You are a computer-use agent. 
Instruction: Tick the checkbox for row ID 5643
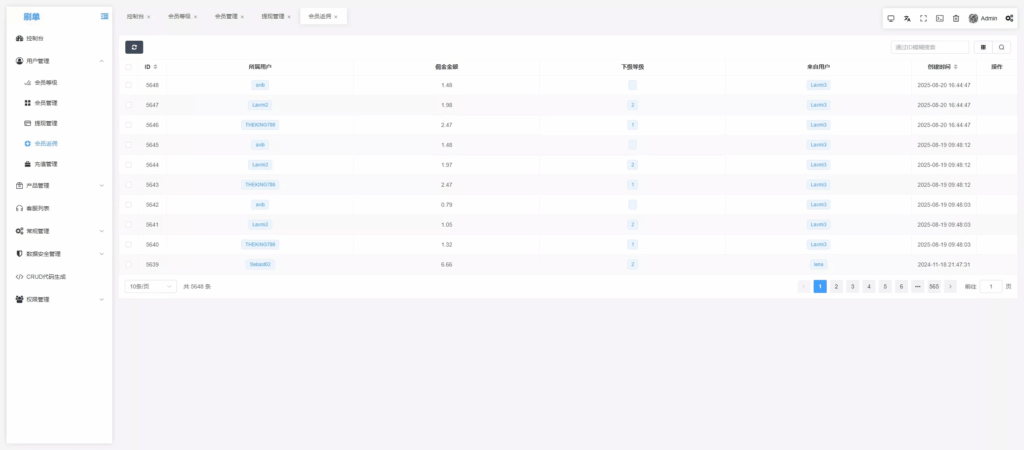[128, 185]
